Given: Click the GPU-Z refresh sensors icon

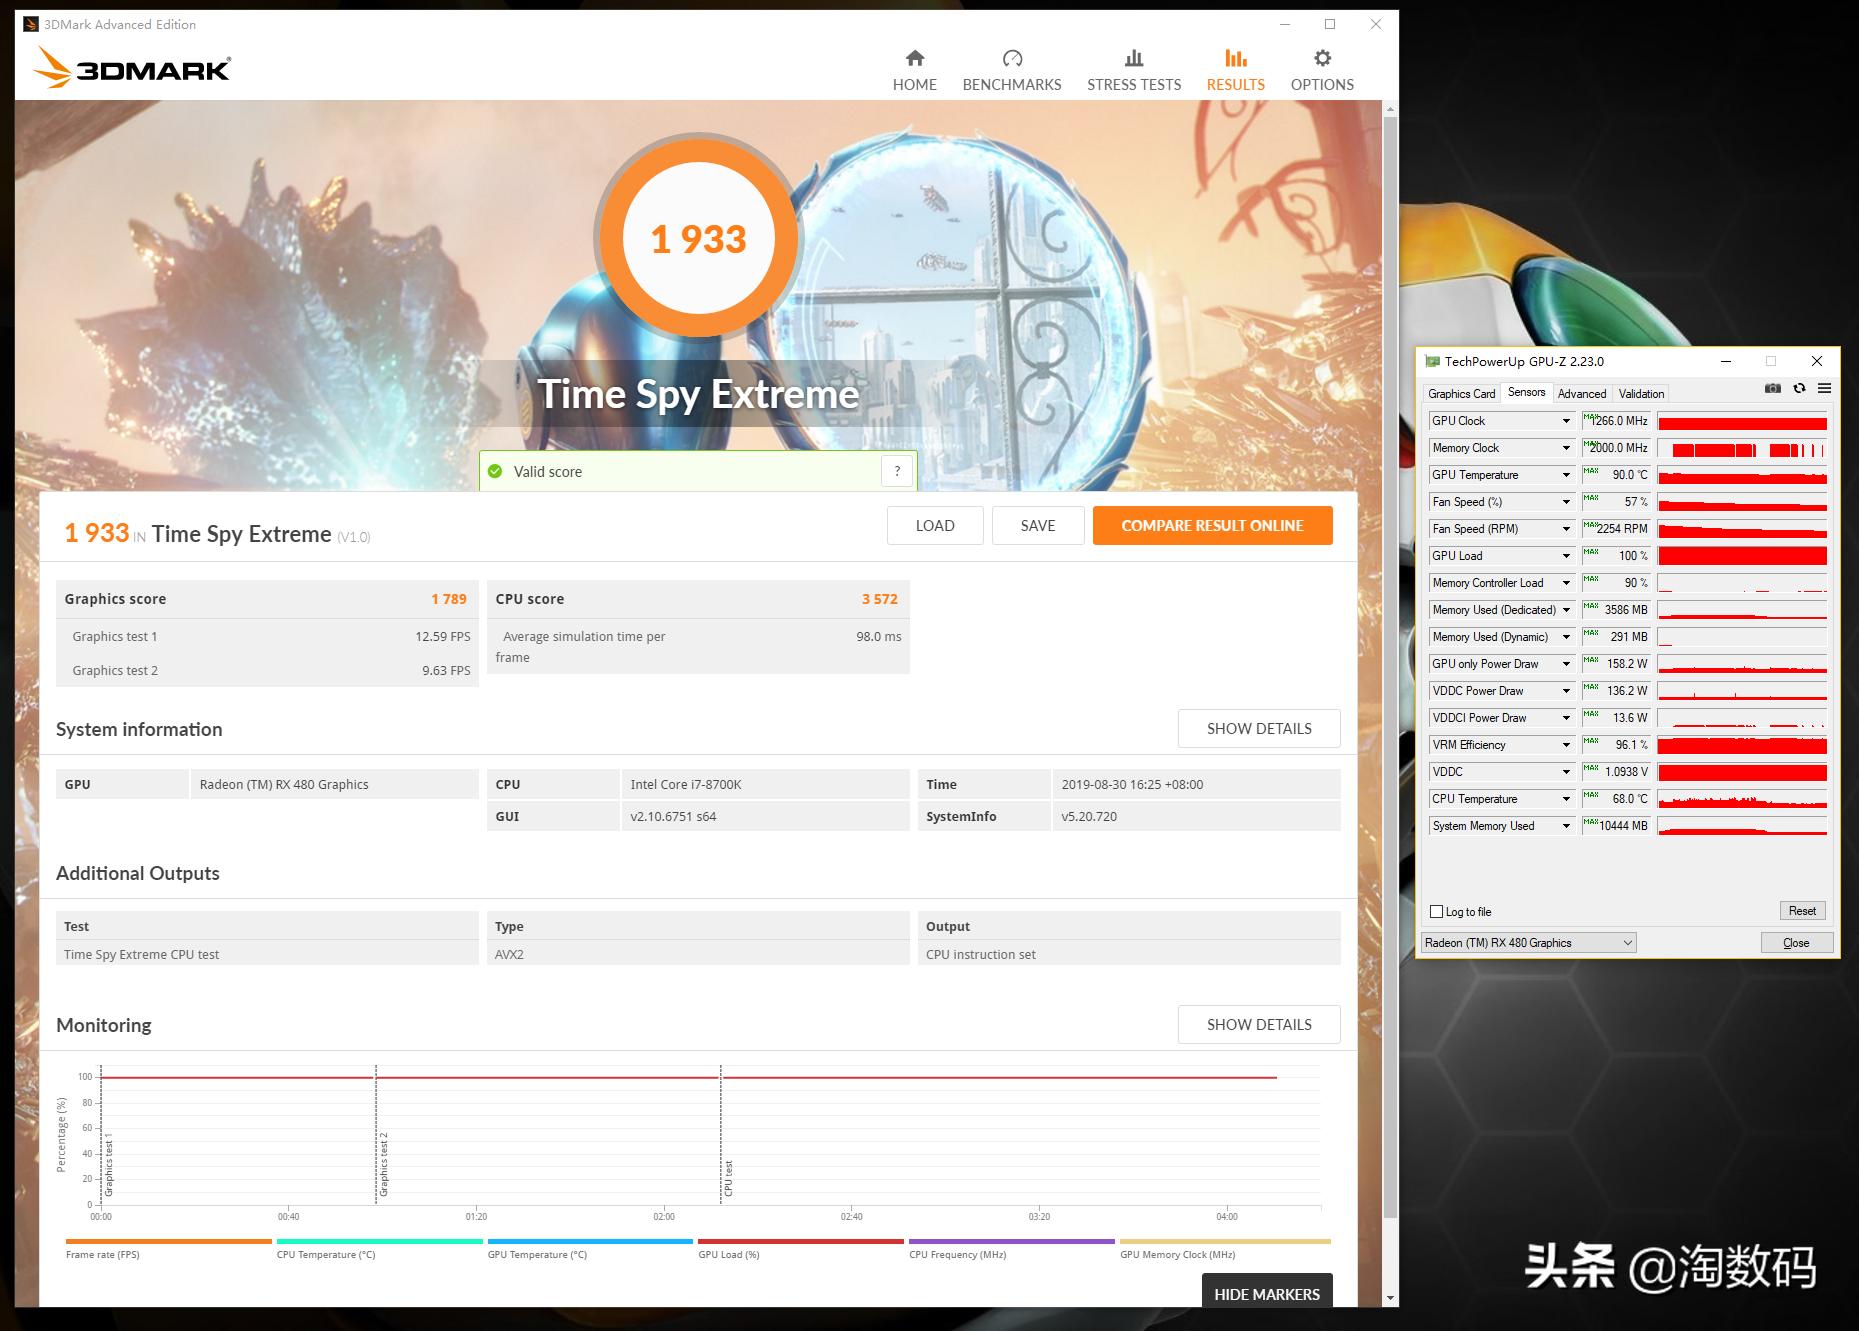Looking at the screenshot, I should point(1799,389).
